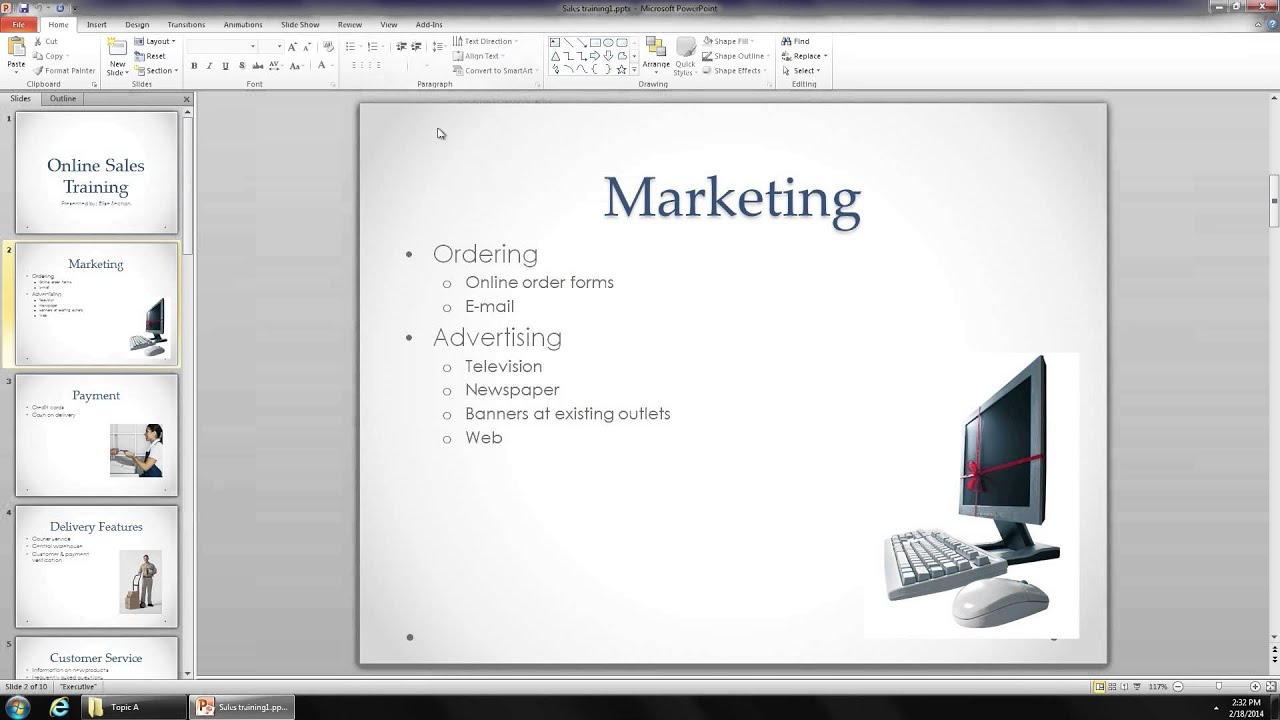Select the Delivery Features slide thumbnail
The width and height of the screenshot is (1280, 720).
[96, 566]
